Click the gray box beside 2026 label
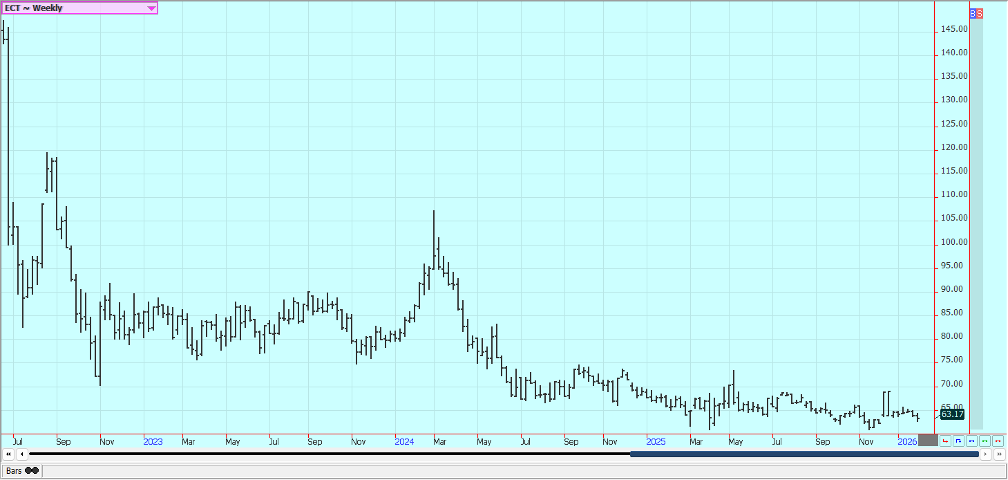1008x480 pixels. click(928, 440)
